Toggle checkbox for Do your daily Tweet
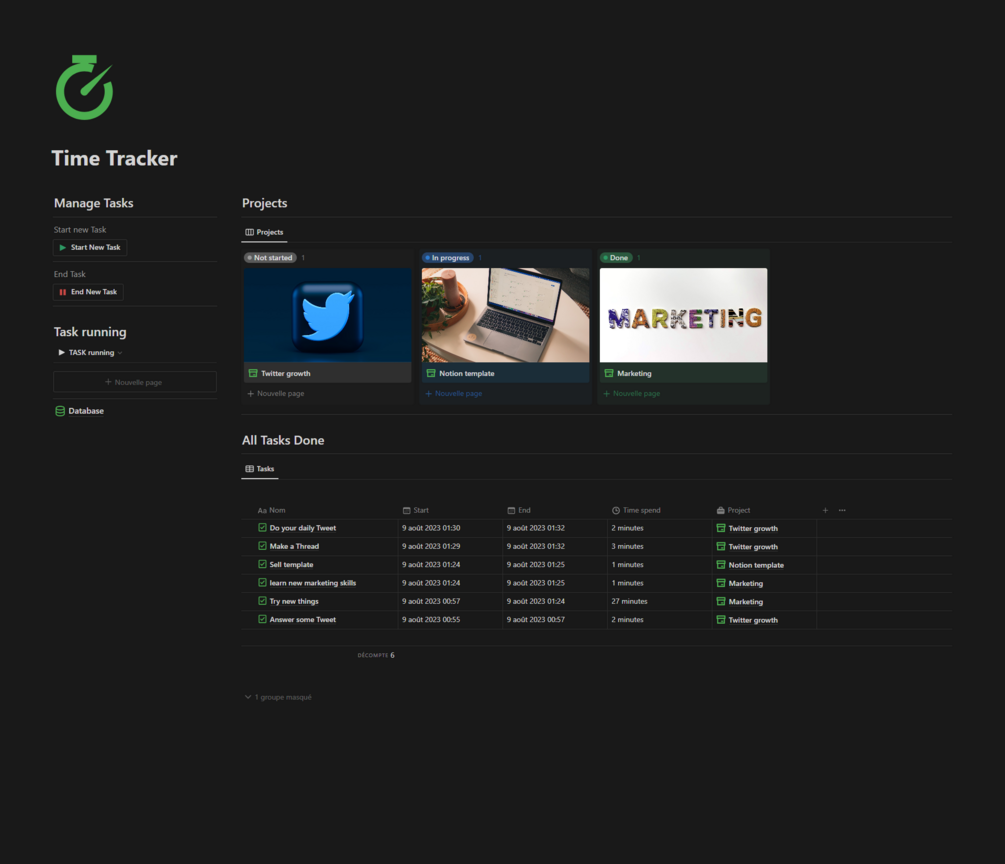Viewport: 1005px width, 864px height. tap(262, 528)
